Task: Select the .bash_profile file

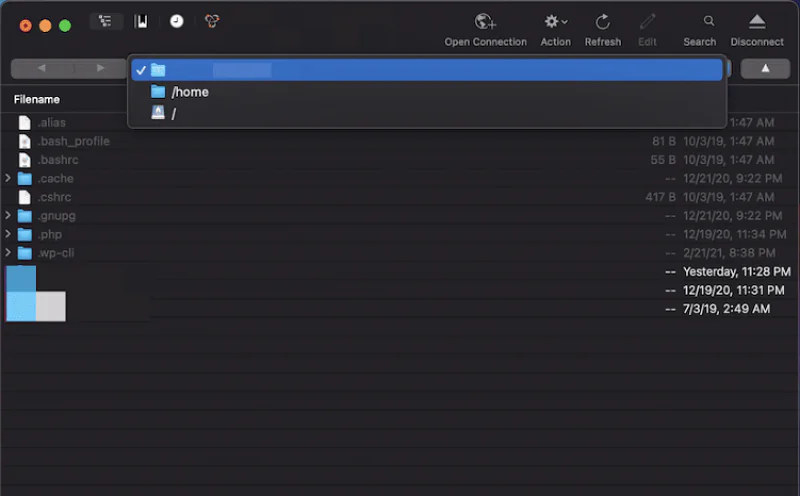Action: 73,141
